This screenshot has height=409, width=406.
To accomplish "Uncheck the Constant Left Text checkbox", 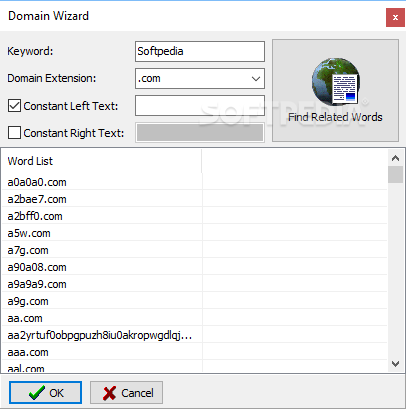I will pos(14,106).
